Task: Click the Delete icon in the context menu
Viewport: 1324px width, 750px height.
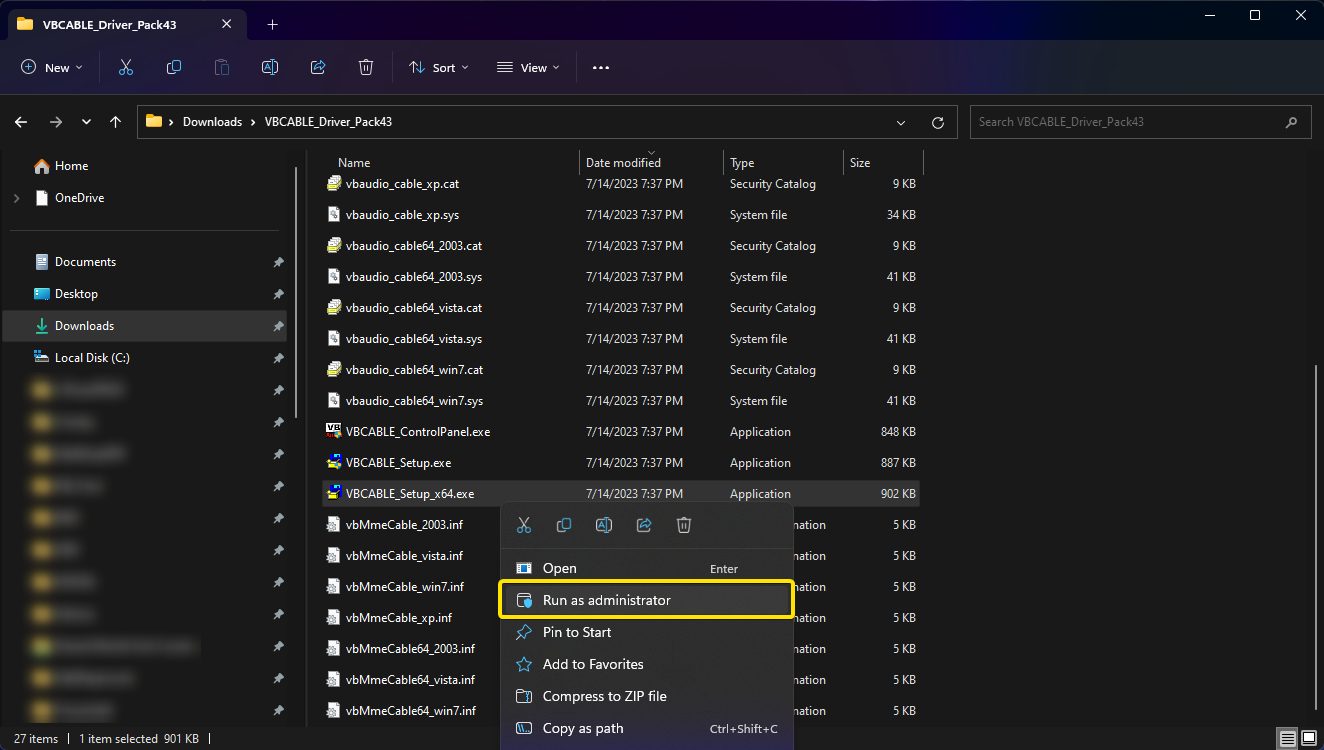Action: 684,525
